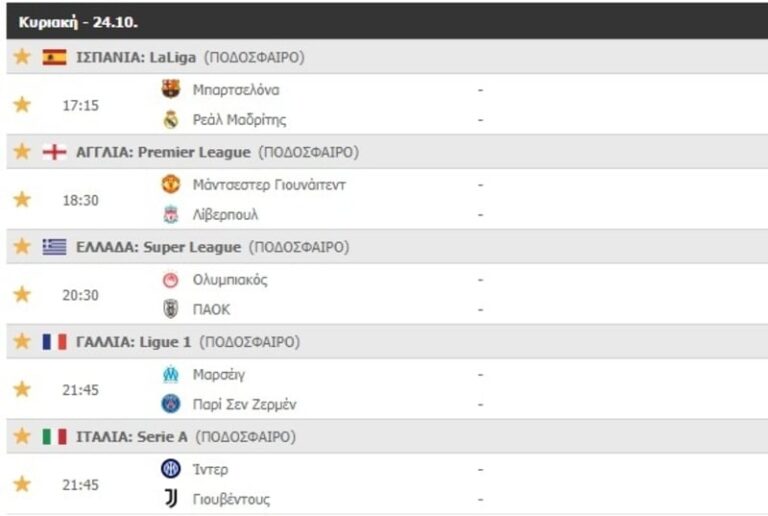Toggle favorite star for ΙΣΠΑΝΙΑ LaLiga league

coord(22,57)
